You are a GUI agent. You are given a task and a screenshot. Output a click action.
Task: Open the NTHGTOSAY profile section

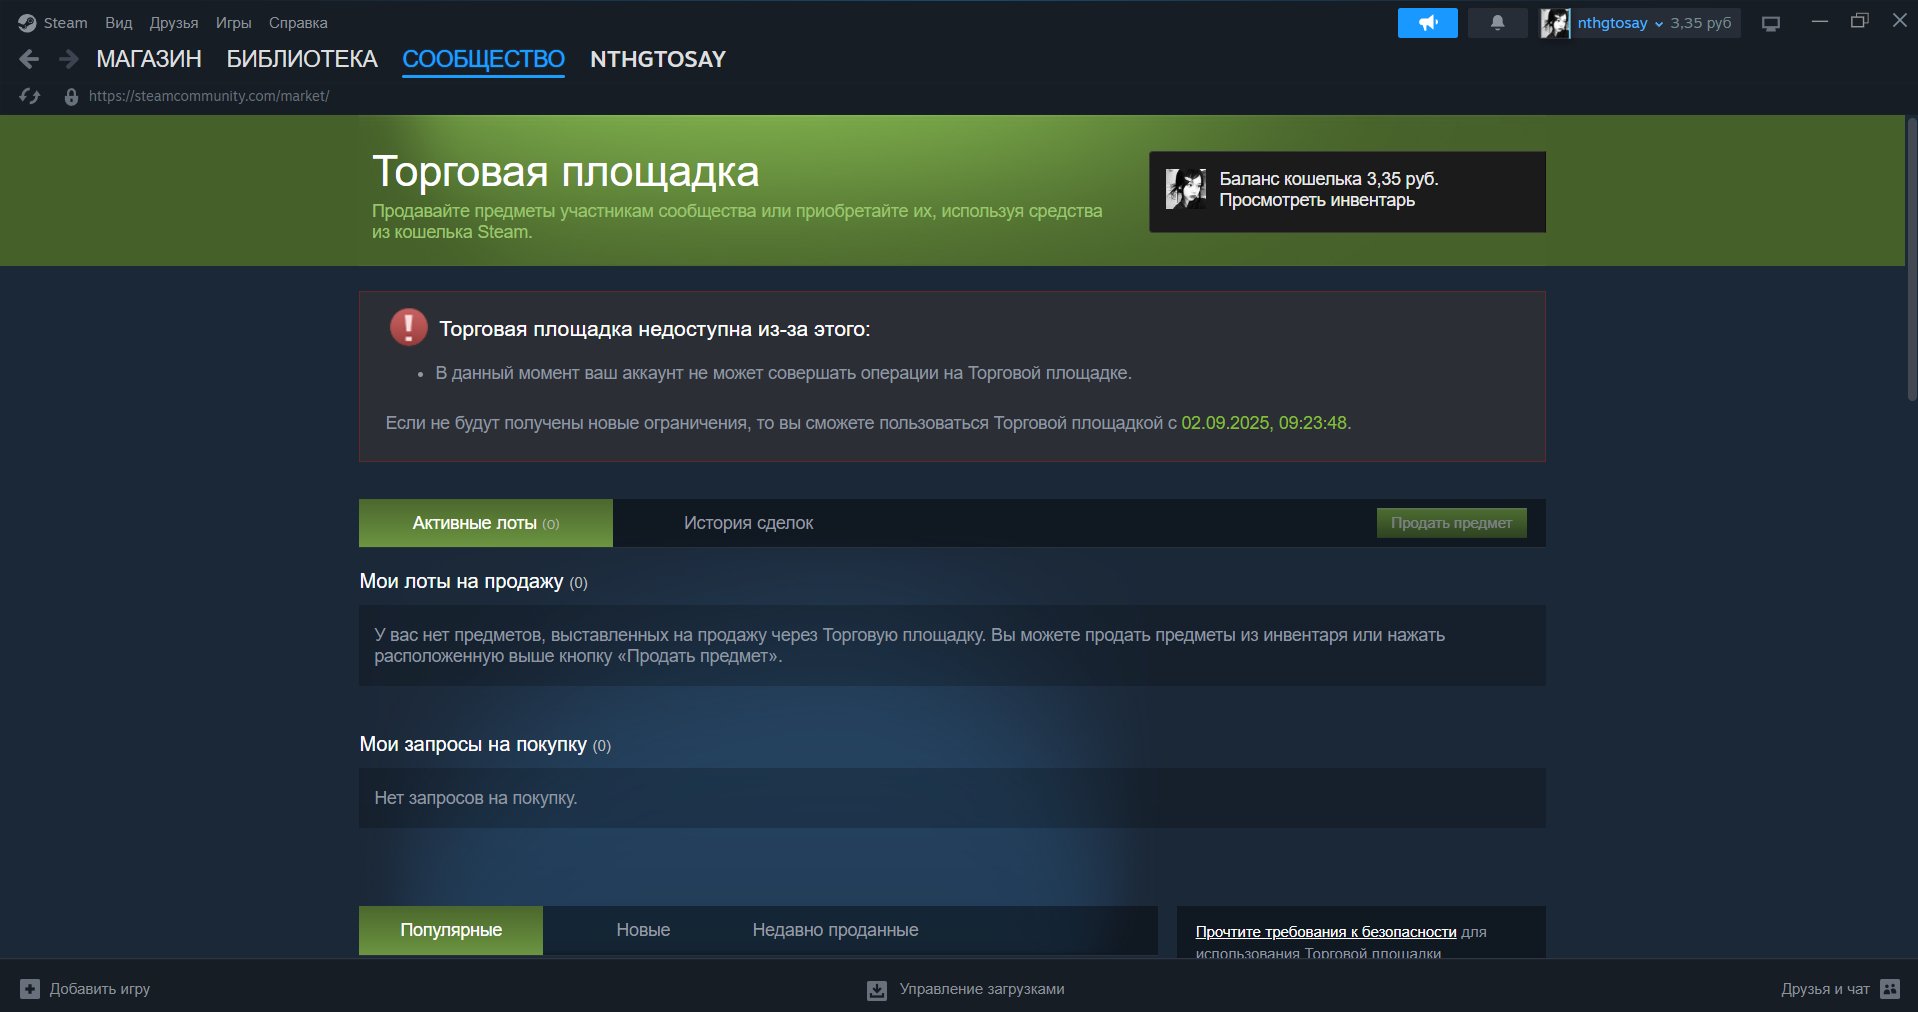point(658,59)
